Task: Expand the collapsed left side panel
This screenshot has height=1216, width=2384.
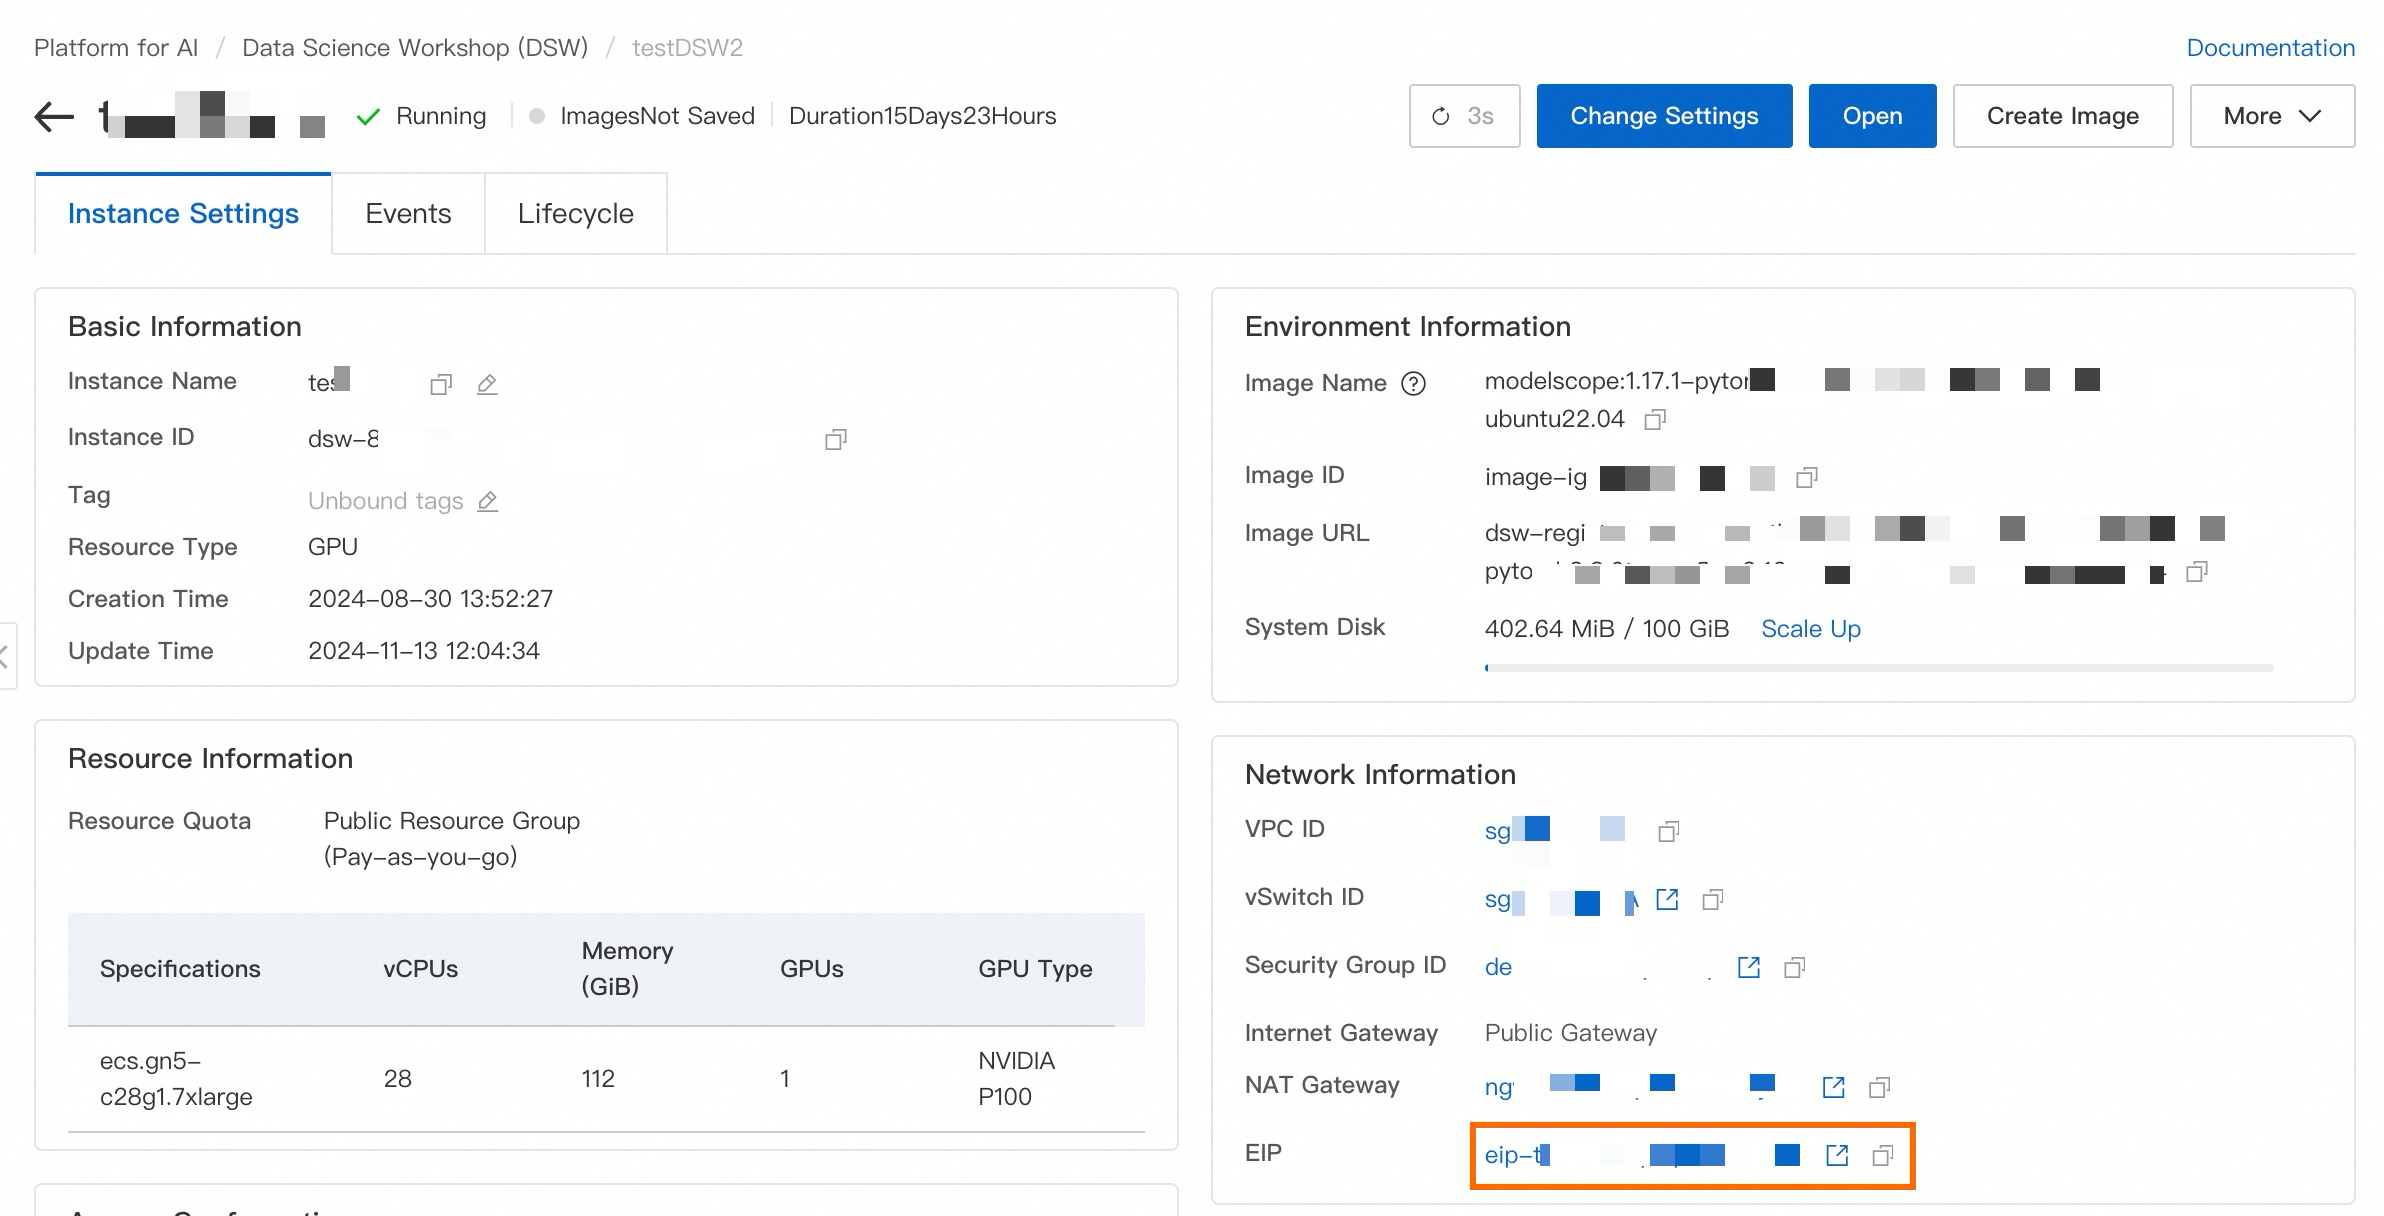Action: [x=6, y=656]
